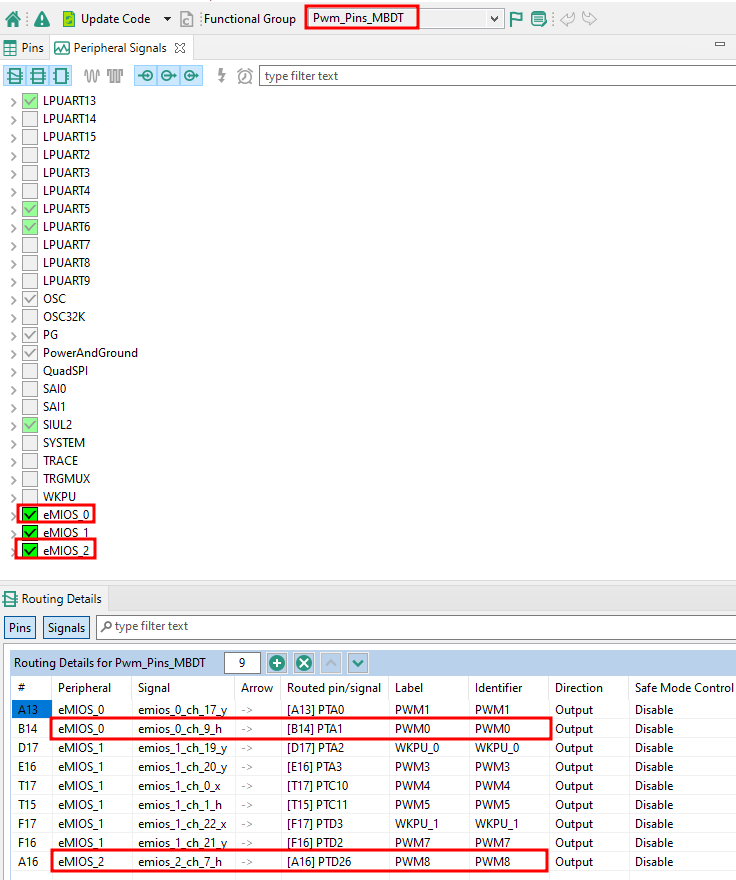Click the emios_2_ch_7_h signal cell

tap(180, 861)
